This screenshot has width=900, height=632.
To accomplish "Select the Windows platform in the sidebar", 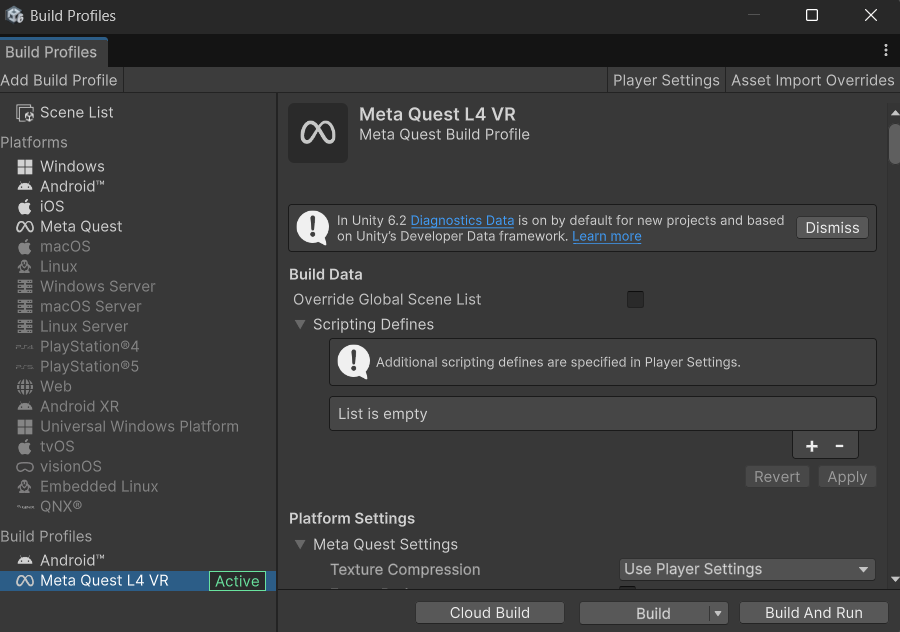I will (70, 166).
